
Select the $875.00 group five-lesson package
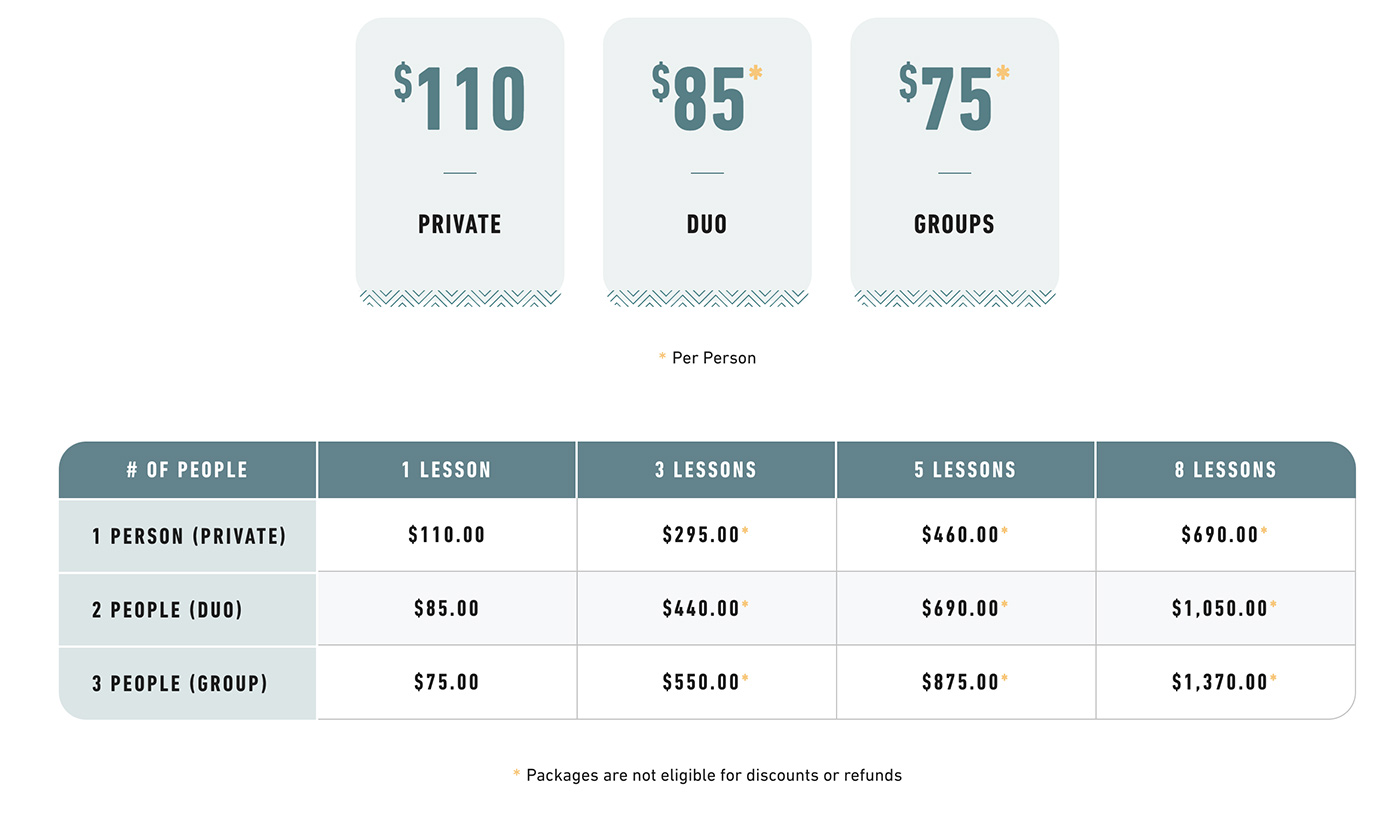click(x=961, y=682)
